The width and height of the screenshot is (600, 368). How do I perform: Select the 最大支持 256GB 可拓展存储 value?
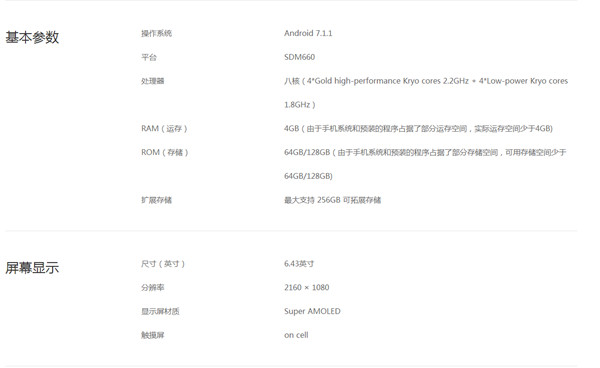pos(333,200)
